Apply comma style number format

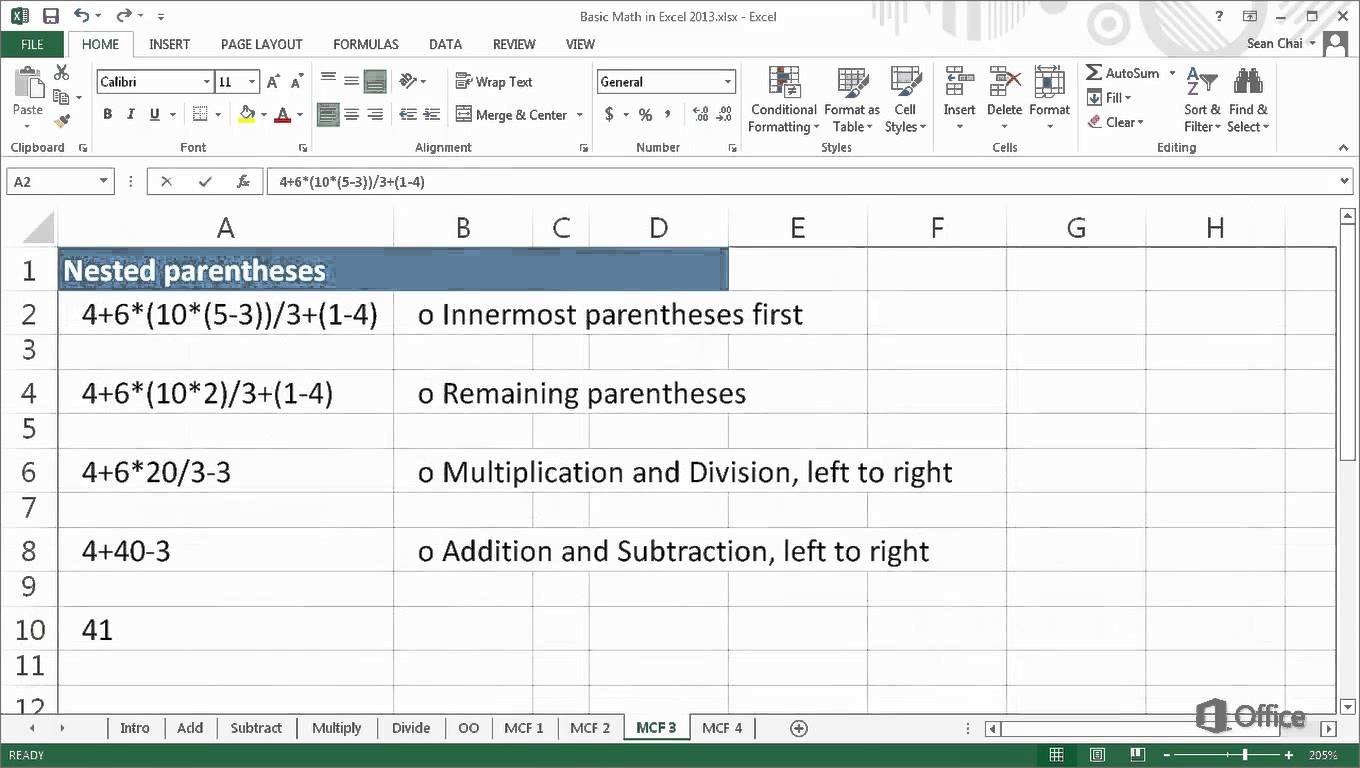pyautogui.click(x=668, y=115)
